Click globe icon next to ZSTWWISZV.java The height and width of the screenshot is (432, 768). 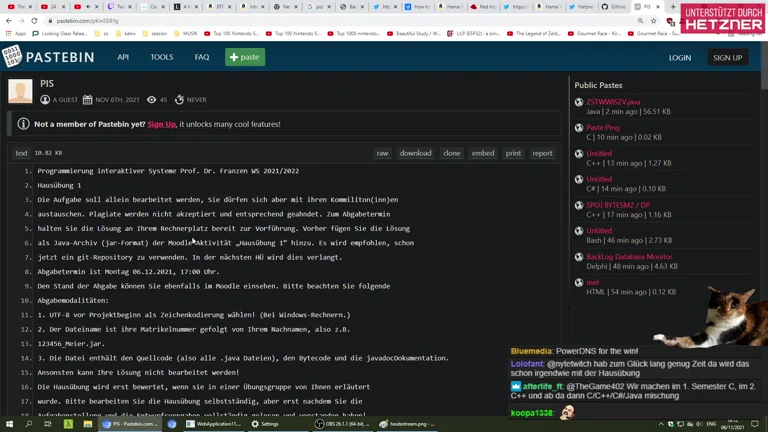[x=579, y=102]
